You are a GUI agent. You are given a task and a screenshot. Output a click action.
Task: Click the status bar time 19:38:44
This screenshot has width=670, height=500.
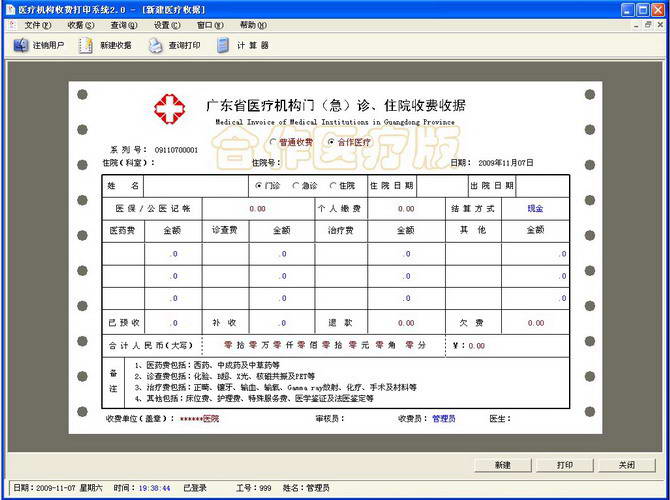(154, 488)
